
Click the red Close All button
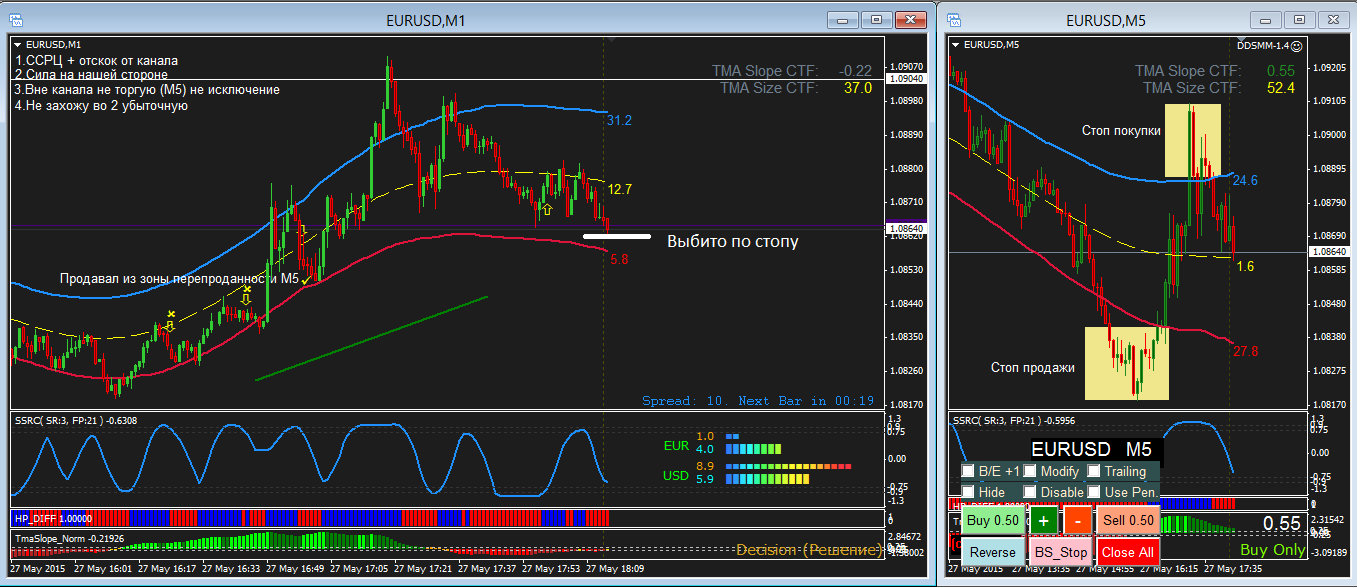tap(1128, 552)
